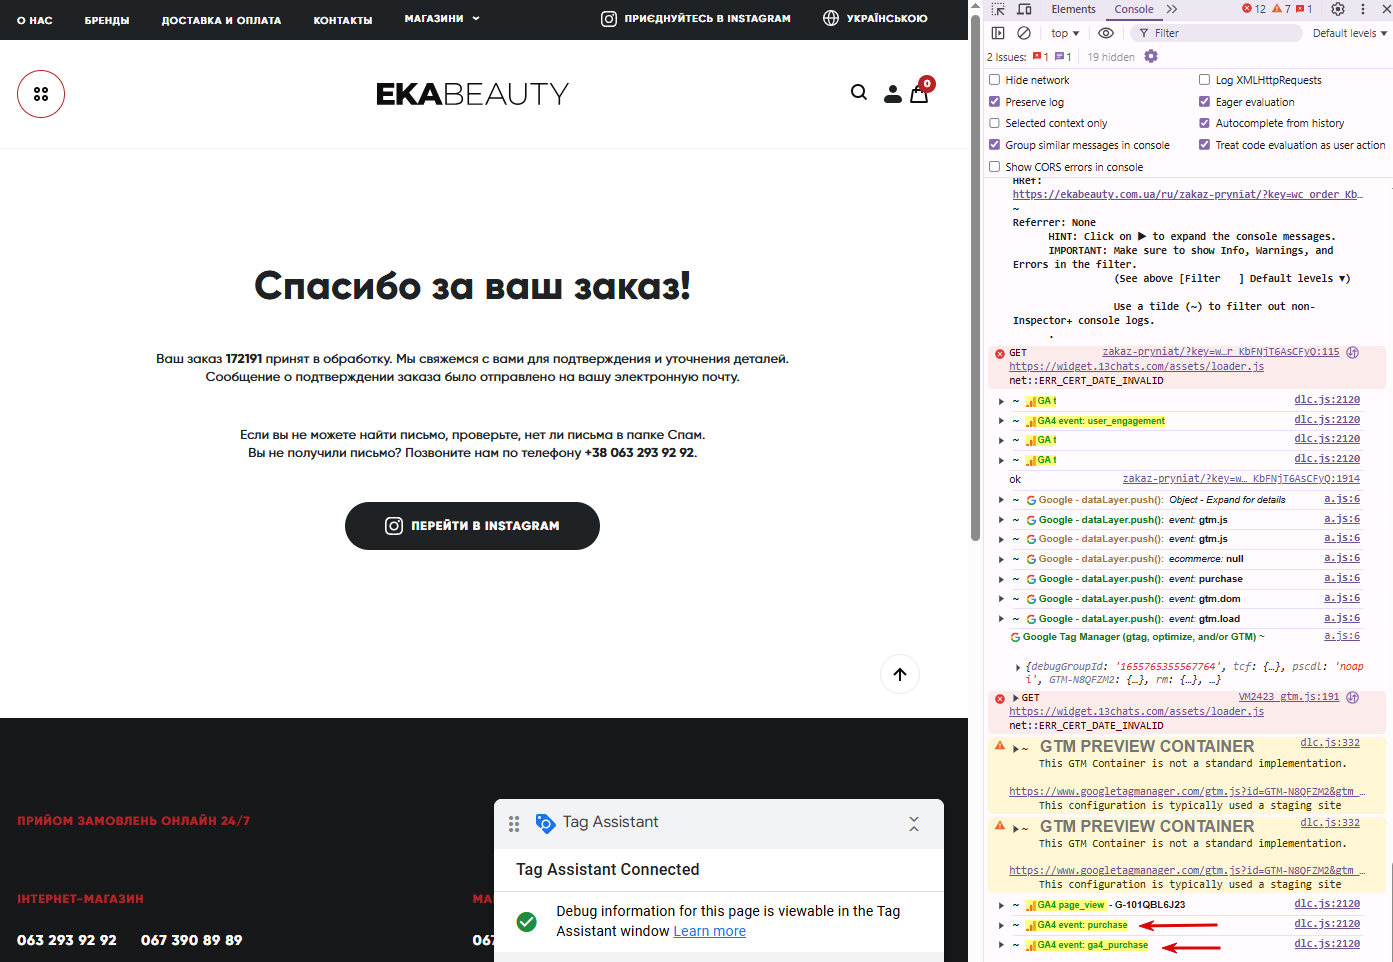Click the clear console icon
This screenshot has height=962, width=1393.
coord(1024,33)
